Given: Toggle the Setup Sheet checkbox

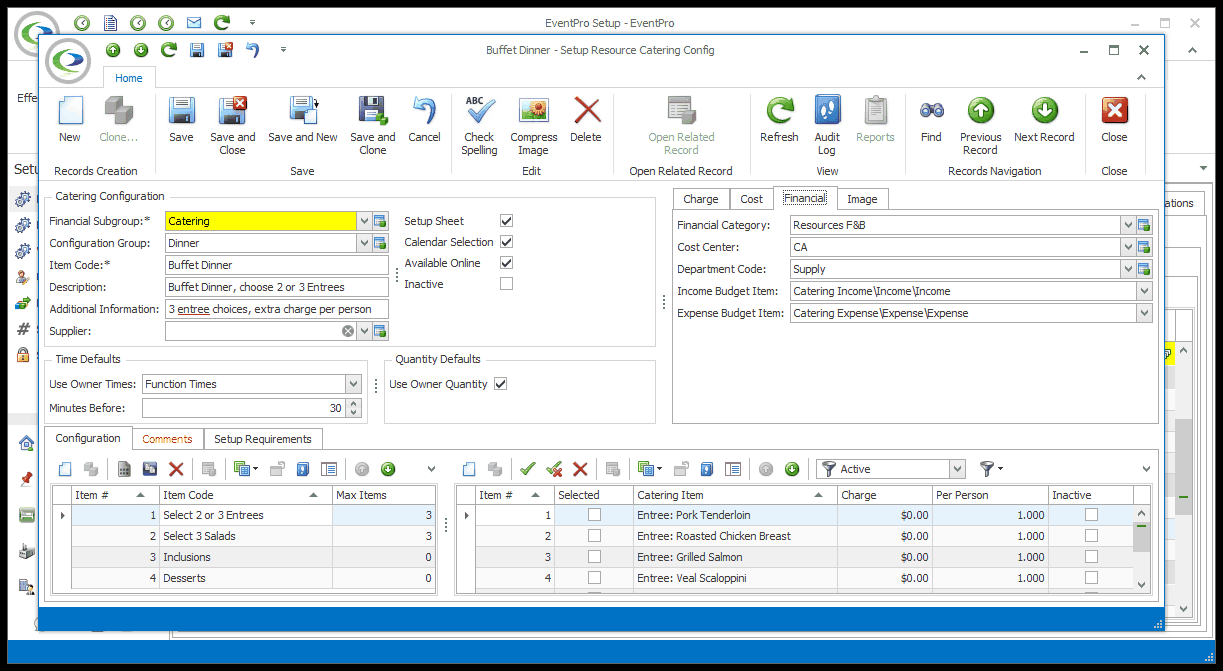Looking at the screenshot, I should coord(506,221).
